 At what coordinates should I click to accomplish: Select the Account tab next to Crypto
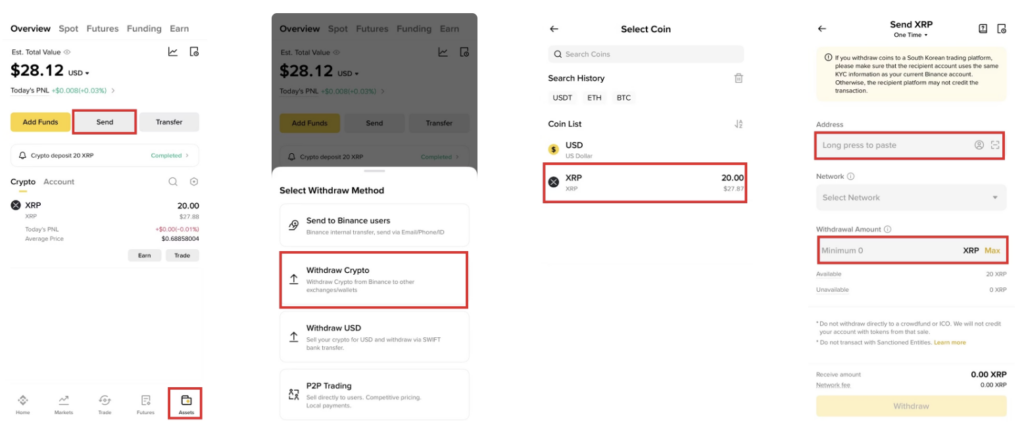pos(59,182)
